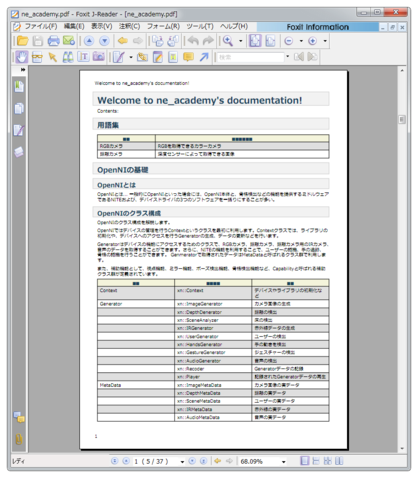Image resolution: width=420 pixels, height=480 pixels.
Task: Open the ツール(T) menu
Action: tap(200, 26)
